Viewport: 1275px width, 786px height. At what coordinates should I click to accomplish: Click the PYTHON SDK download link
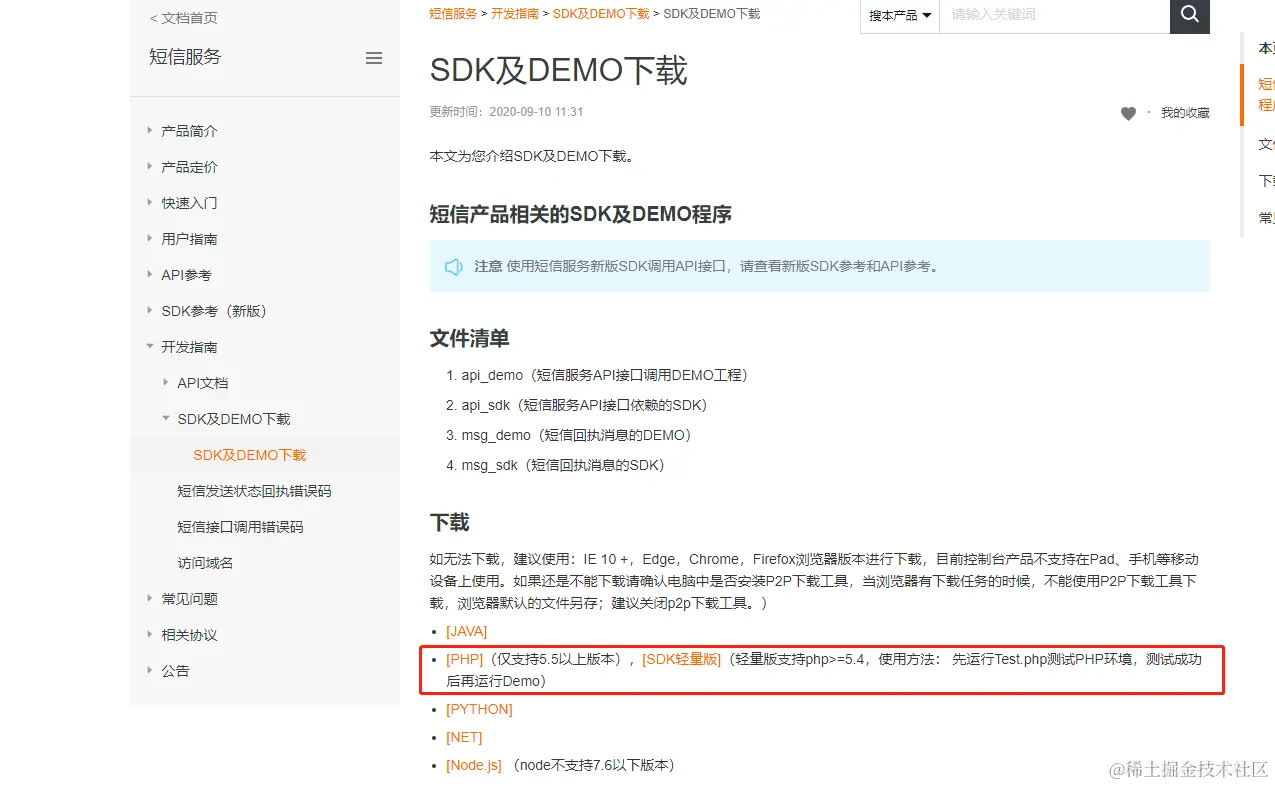click(x=479, y=708)
